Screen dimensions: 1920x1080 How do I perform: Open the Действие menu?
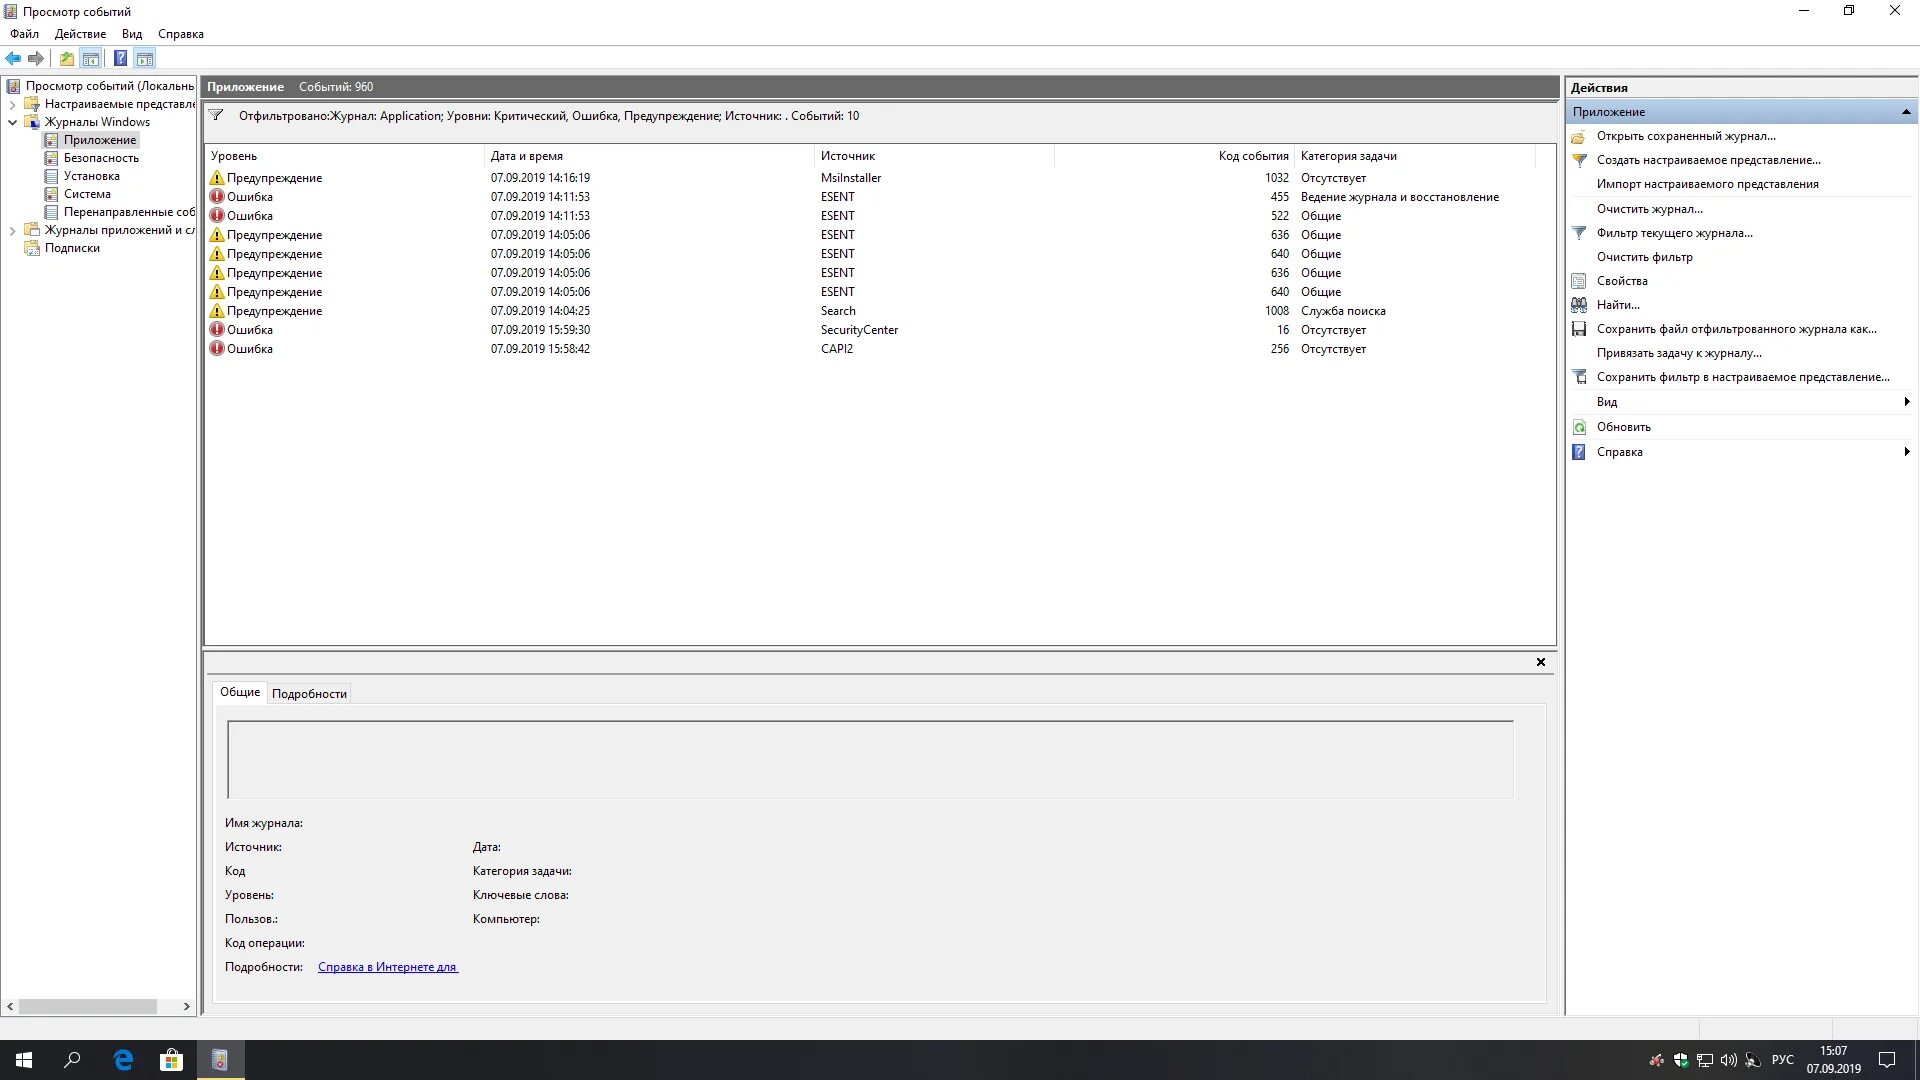80,34
